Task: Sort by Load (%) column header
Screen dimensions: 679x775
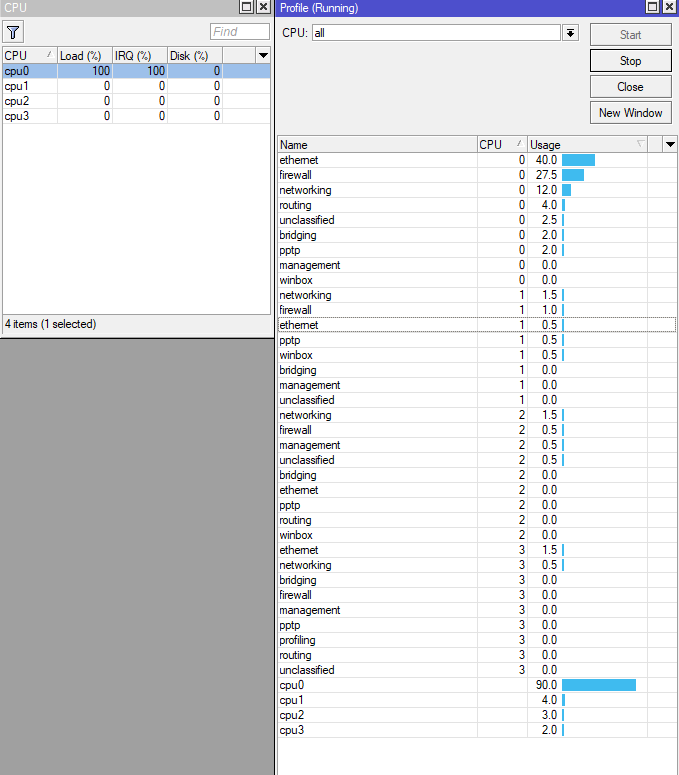Action: pos(85,55)
